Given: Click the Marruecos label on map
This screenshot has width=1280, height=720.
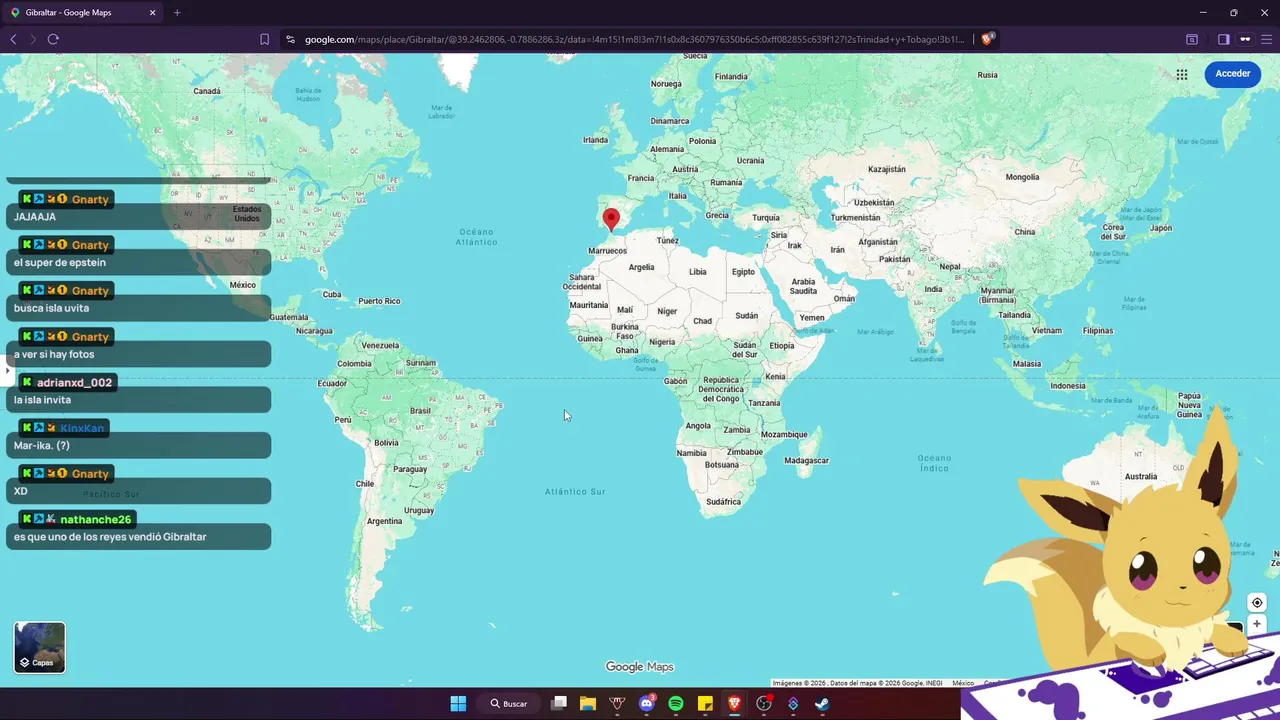Looking at the screenshot, I should tap(608, 251).
